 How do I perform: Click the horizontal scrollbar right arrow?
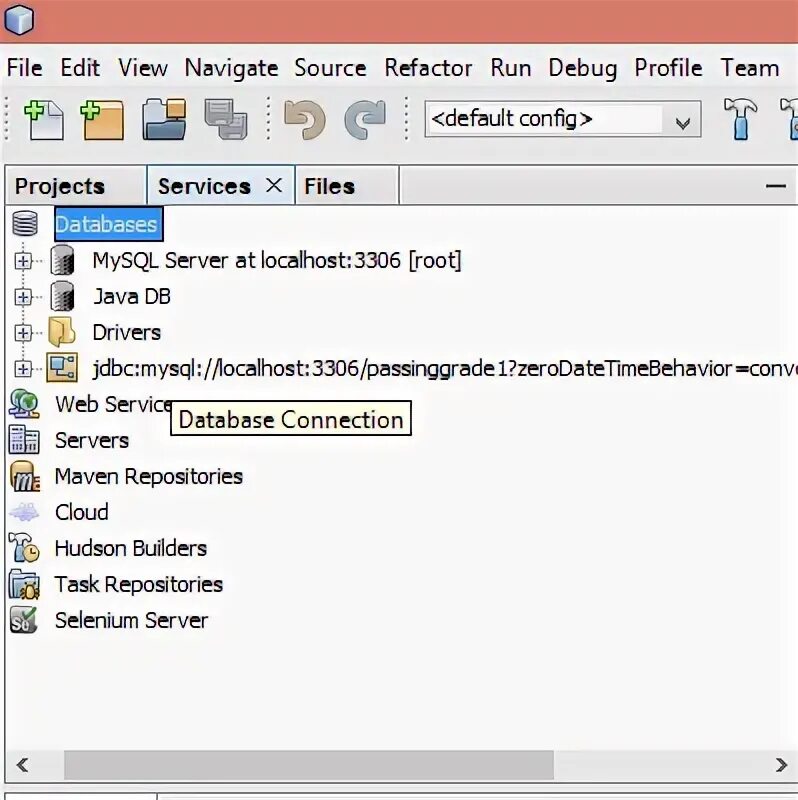click(x=781, y=765)
